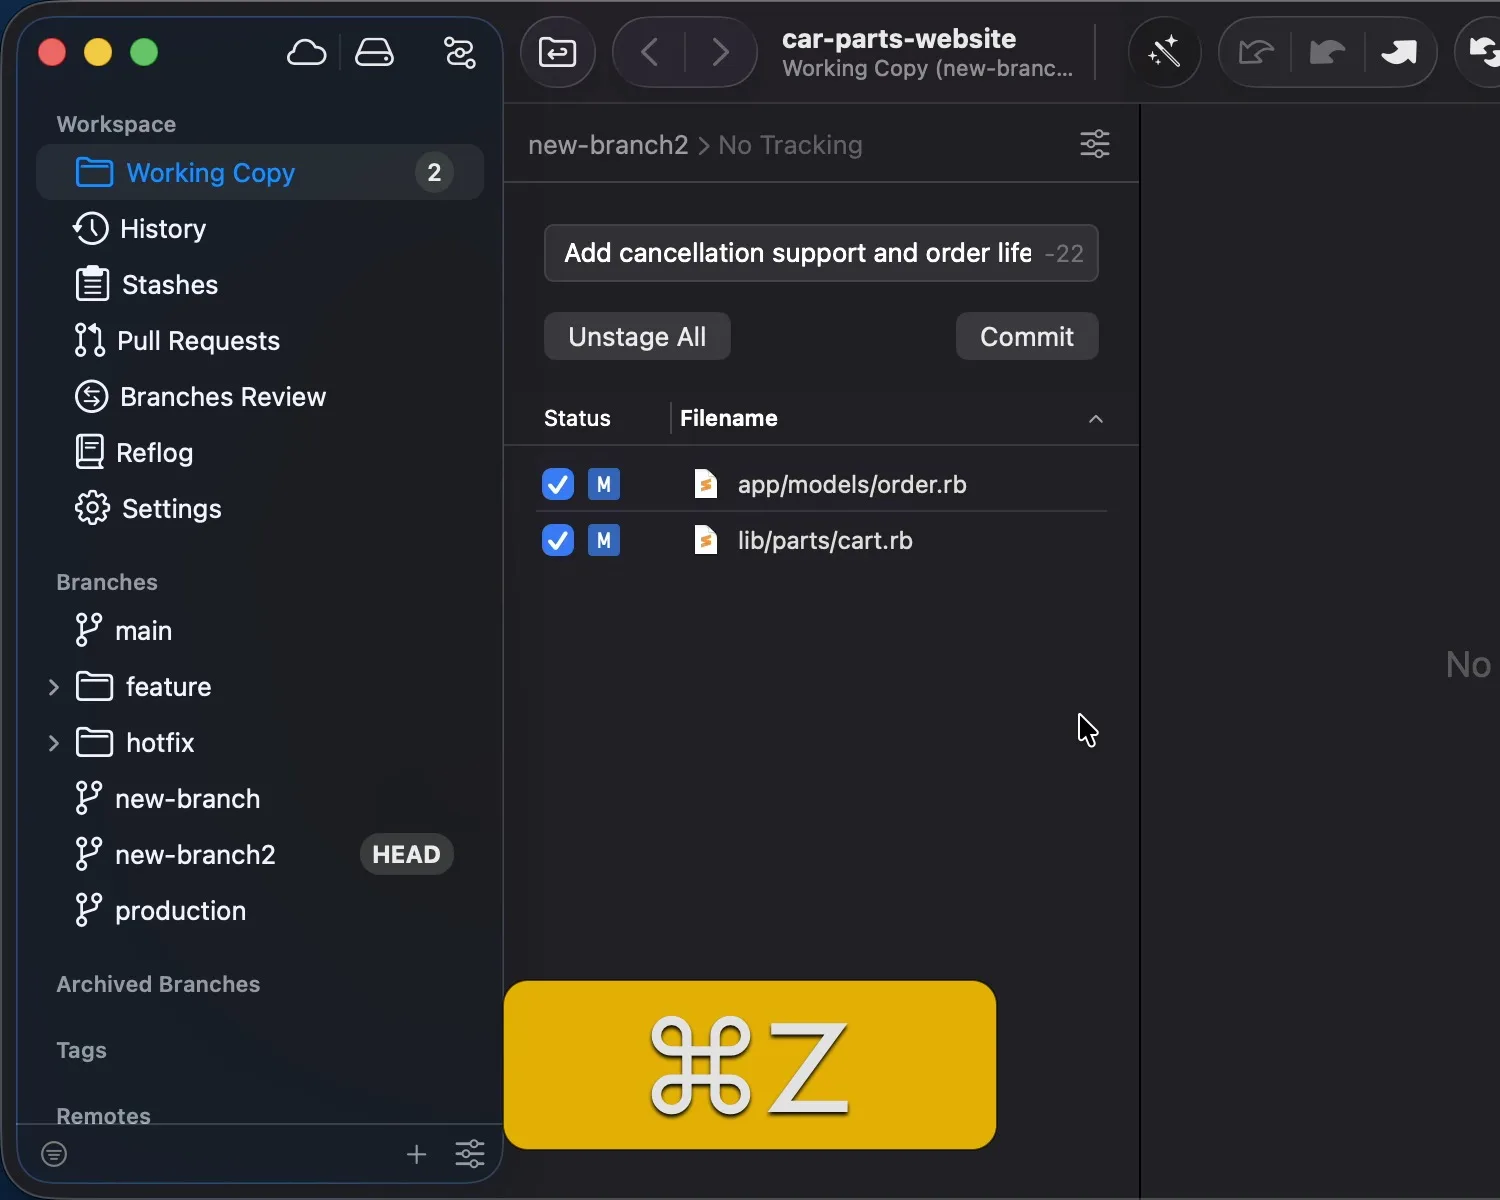This screenshot has width=1500, height=1200.
Task: Select the main branch
Action: coord(260,631)
